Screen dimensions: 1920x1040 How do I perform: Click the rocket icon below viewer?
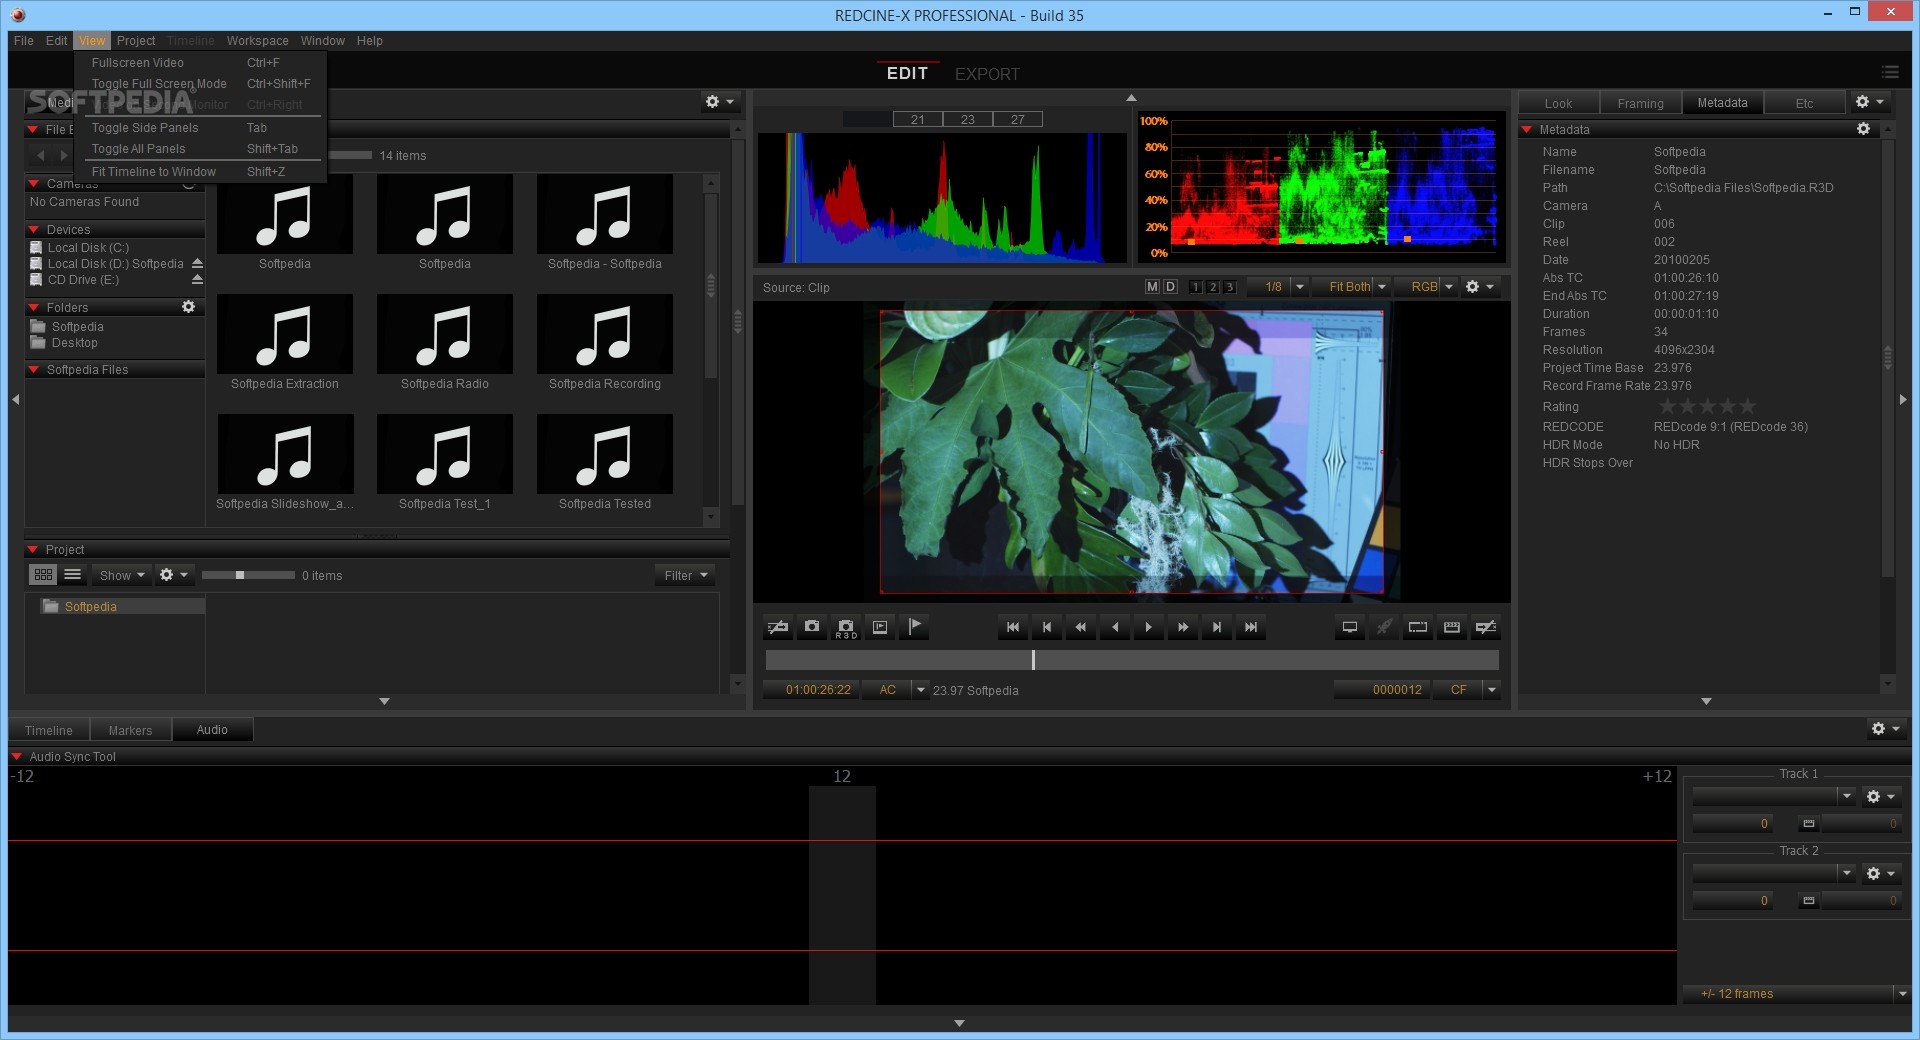[1384, 627]
